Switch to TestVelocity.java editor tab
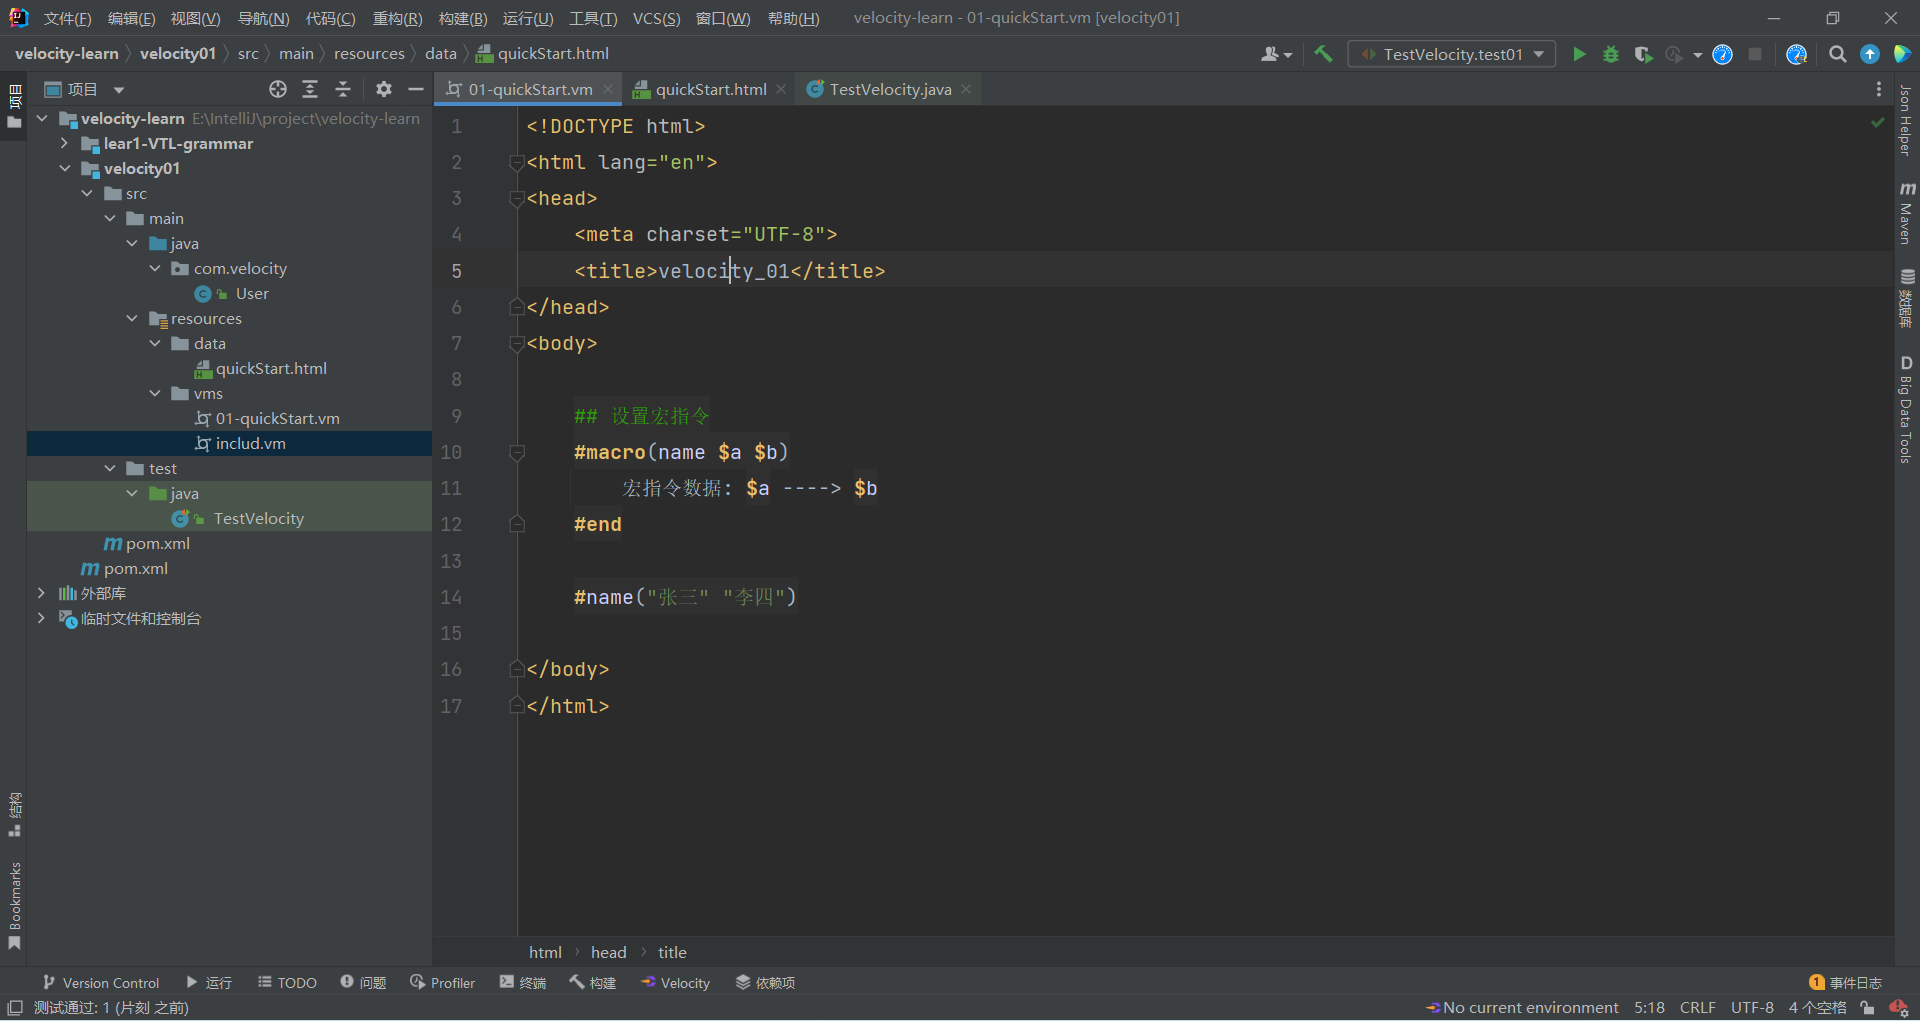 coord(890,89)
